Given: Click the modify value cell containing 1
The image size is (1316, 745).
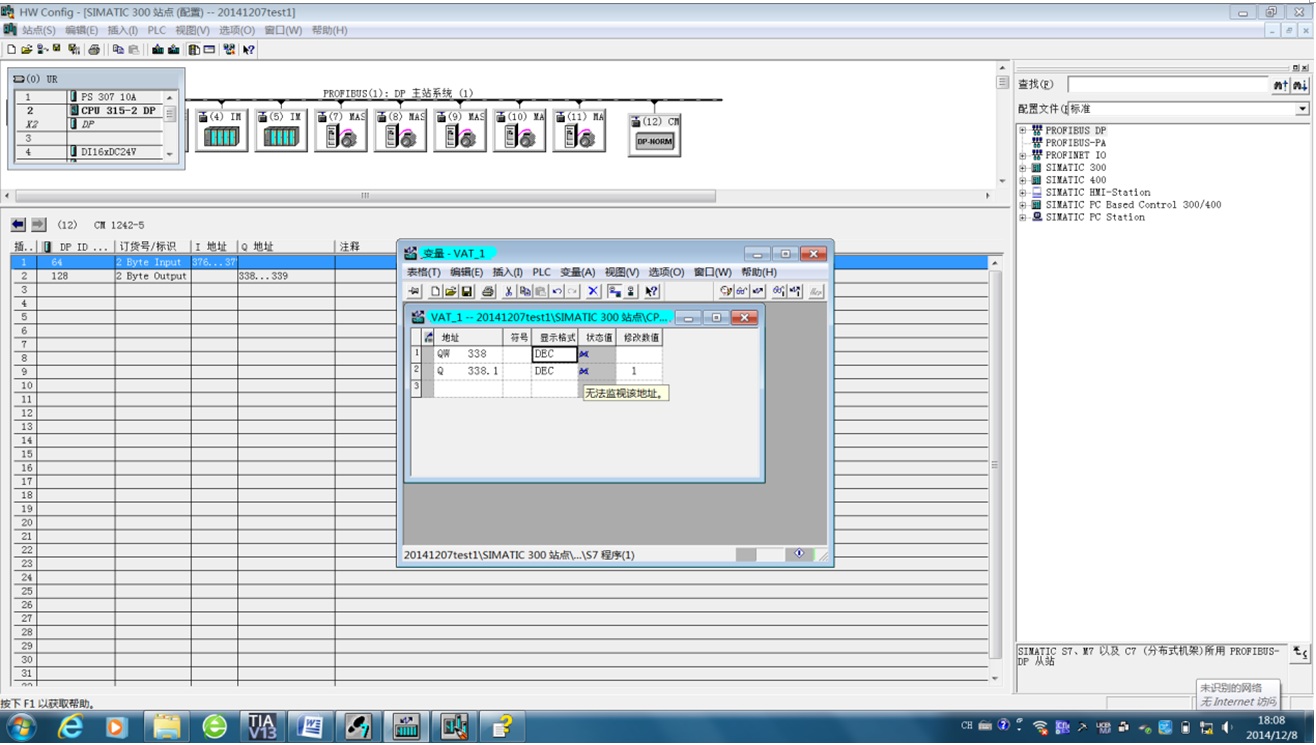Looking at the screenshot, I should [x=639, y=371].
